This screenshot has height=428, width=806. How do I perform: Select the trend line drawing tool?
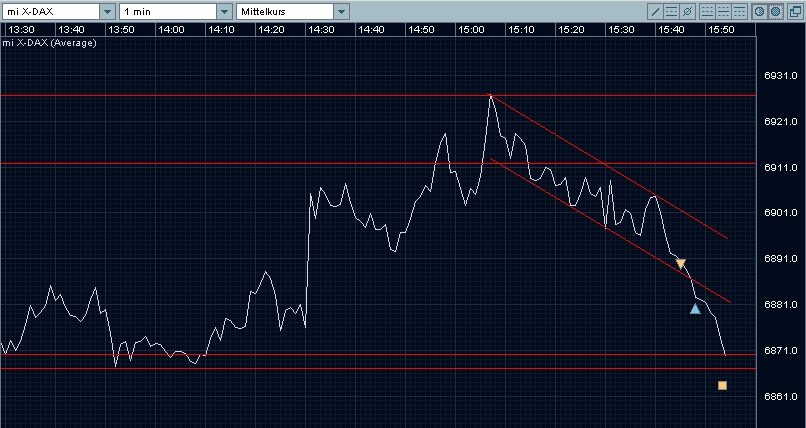(655, 11)
